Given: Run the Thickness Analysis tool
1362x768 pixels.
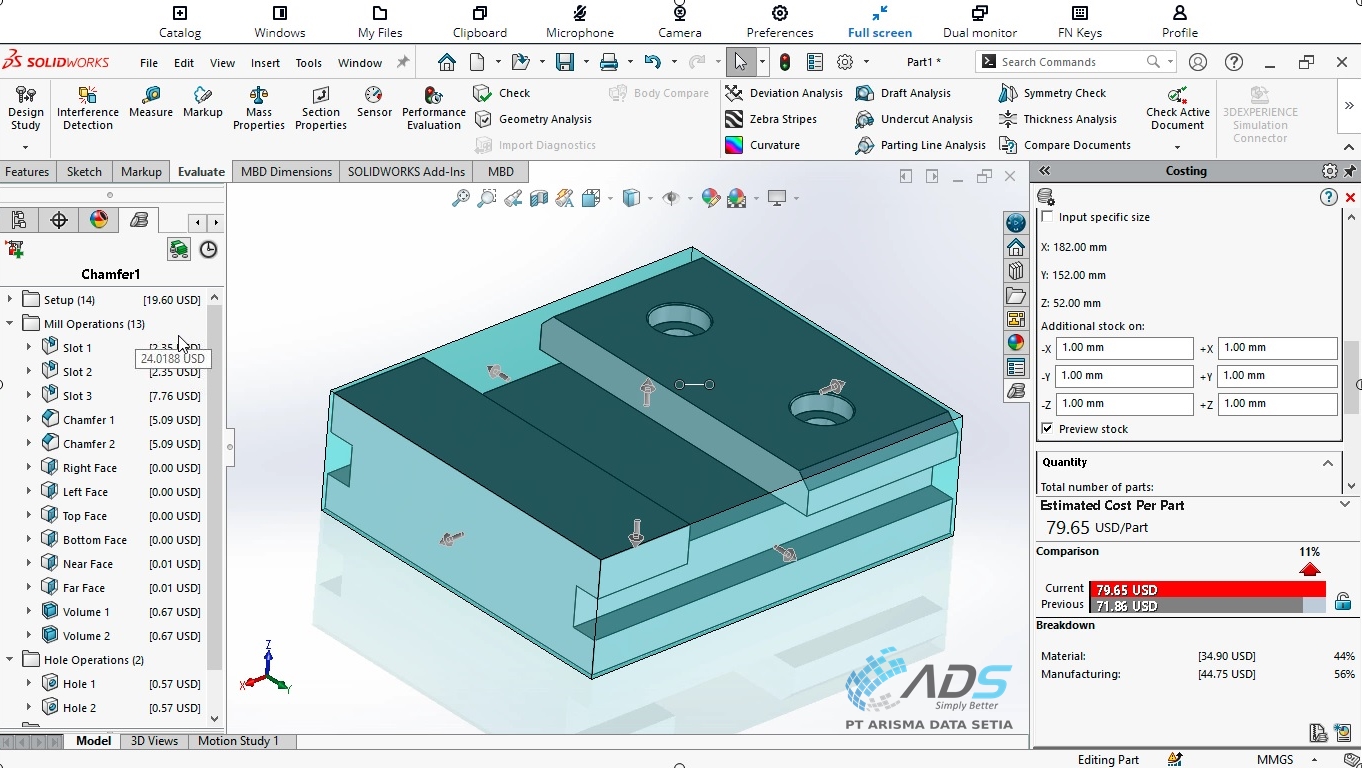Looking at the screenshot, I should pyautogui.click(x=1059, y=119).
